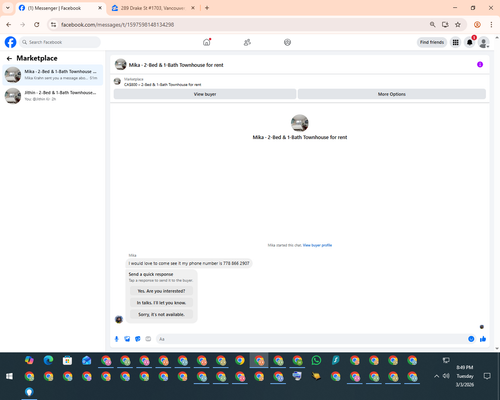Image resolution: width=500 pixels, height=400 pixels.
Task: Expand the tab search dropdown
Action: pyautogui.click(x=8, y=8)
